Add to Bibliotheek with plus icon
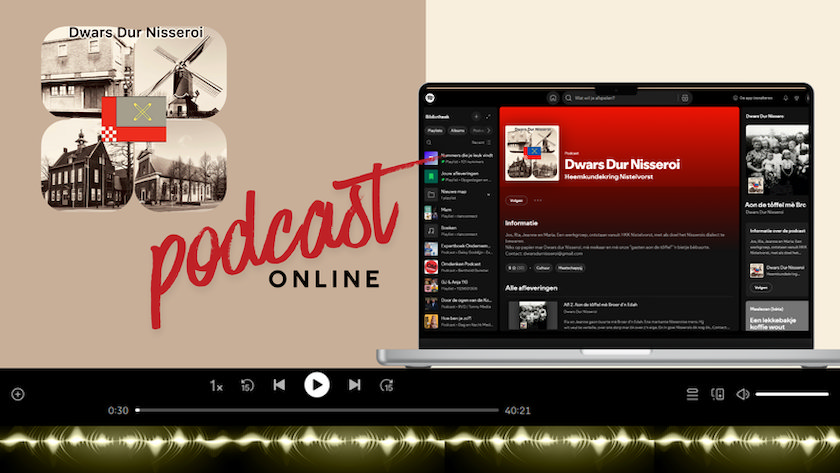 [x=476, y=116]
